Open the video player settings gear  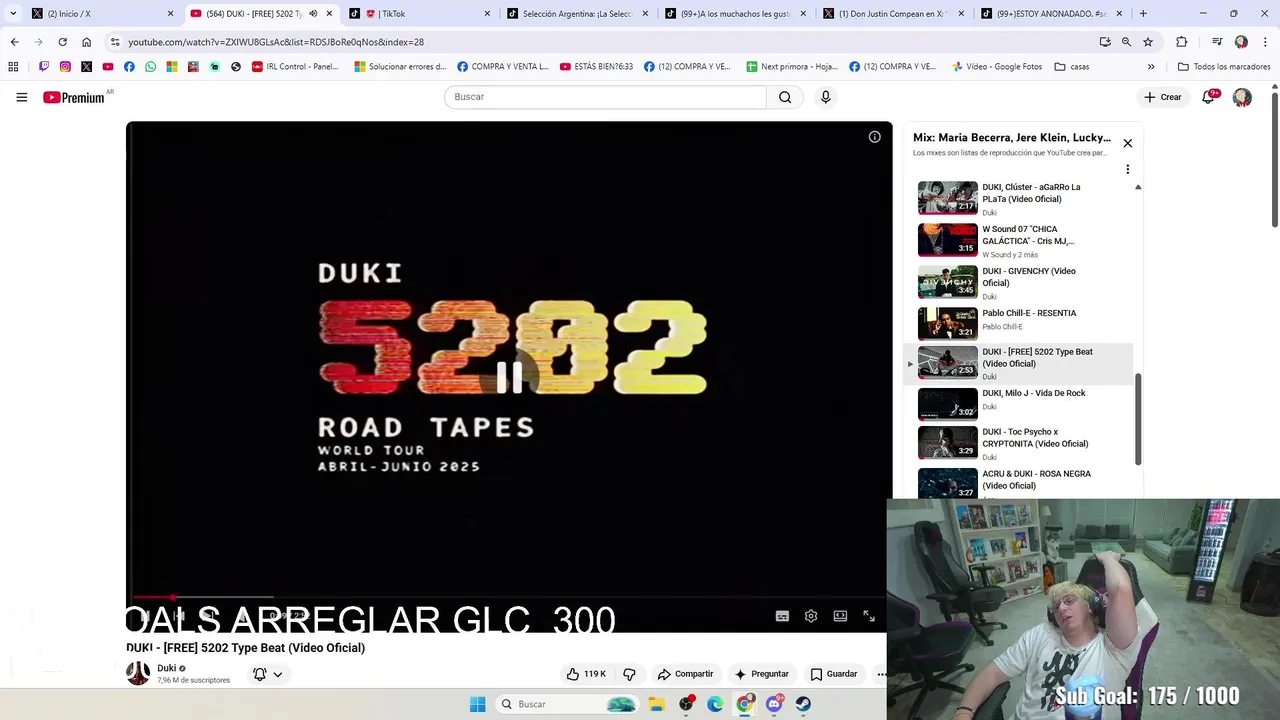click(811, 616)
